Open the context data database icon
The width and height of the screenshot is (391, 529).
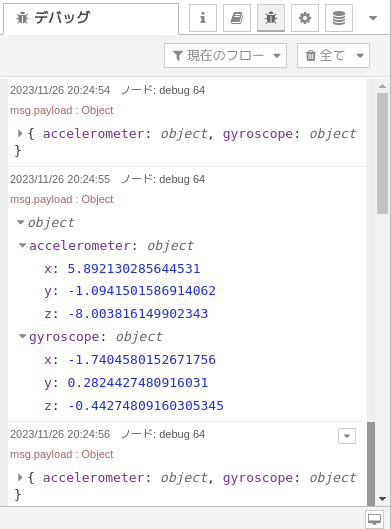click(339, 18)
